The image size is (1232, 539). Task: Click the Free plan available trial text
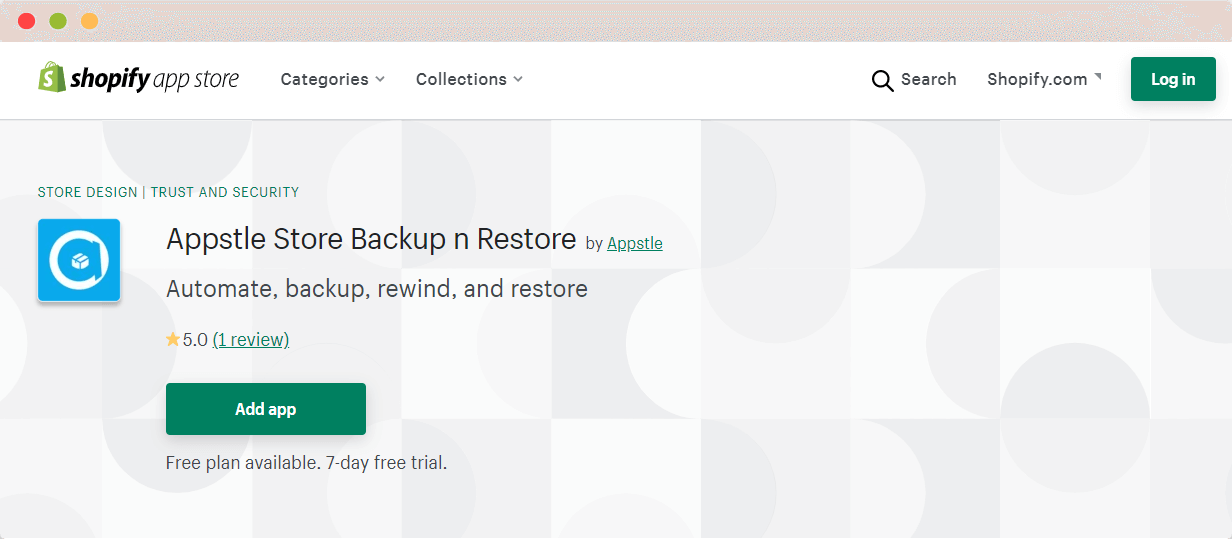tap(306, 463)
